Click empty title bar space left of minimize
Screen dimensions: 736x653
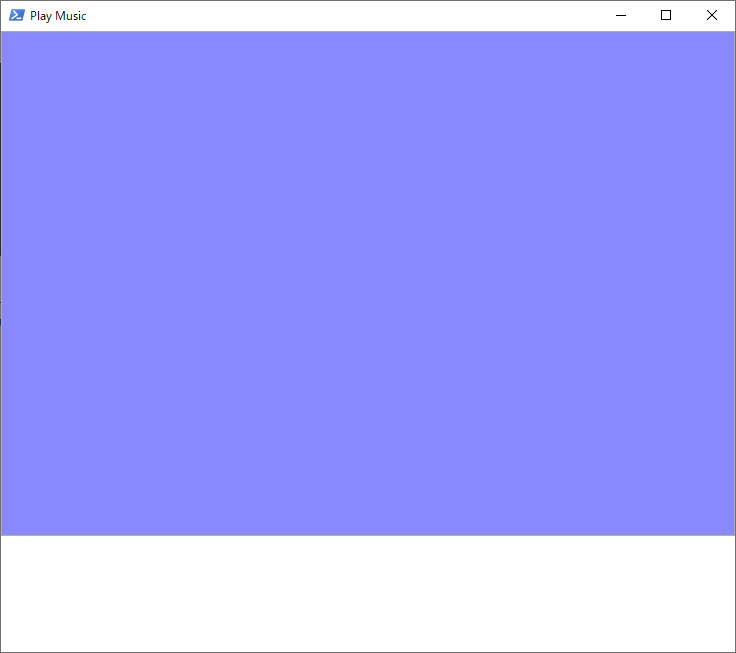click(350, 15)
